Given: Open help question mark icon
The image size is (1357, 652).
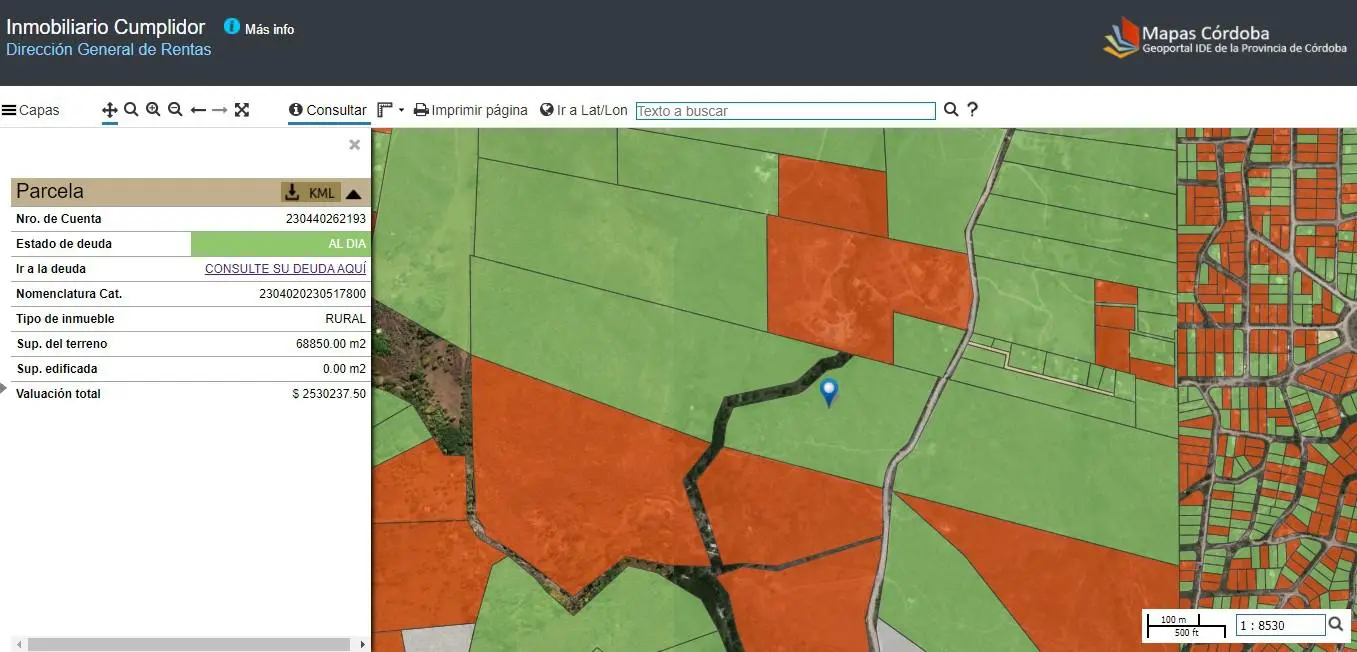Looking at the screenshot, I should tap(972, 110).
